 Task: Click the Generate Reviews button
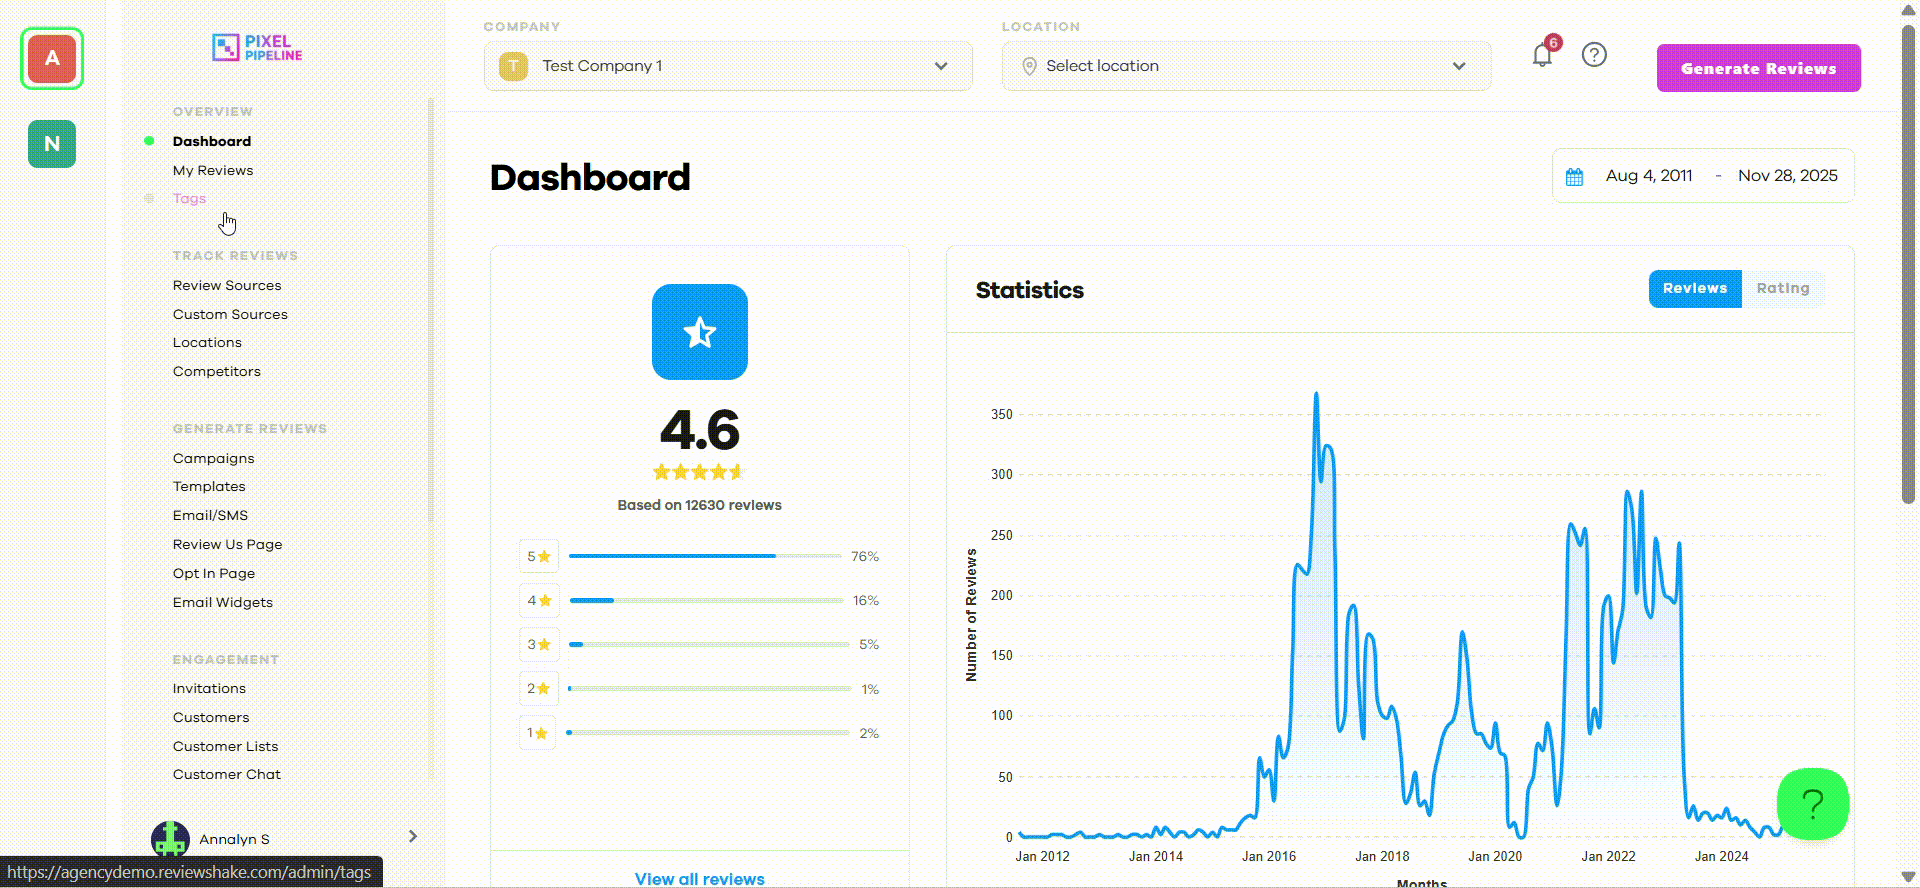pyautogui.click(x=1758, y=68)
